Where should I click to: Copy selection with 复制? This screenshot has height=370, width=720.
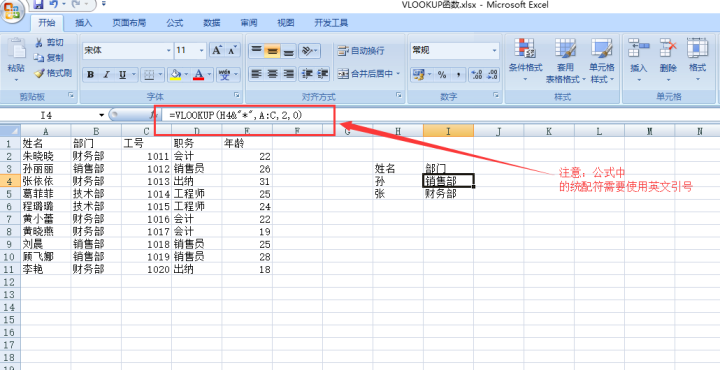coord(49,58)
